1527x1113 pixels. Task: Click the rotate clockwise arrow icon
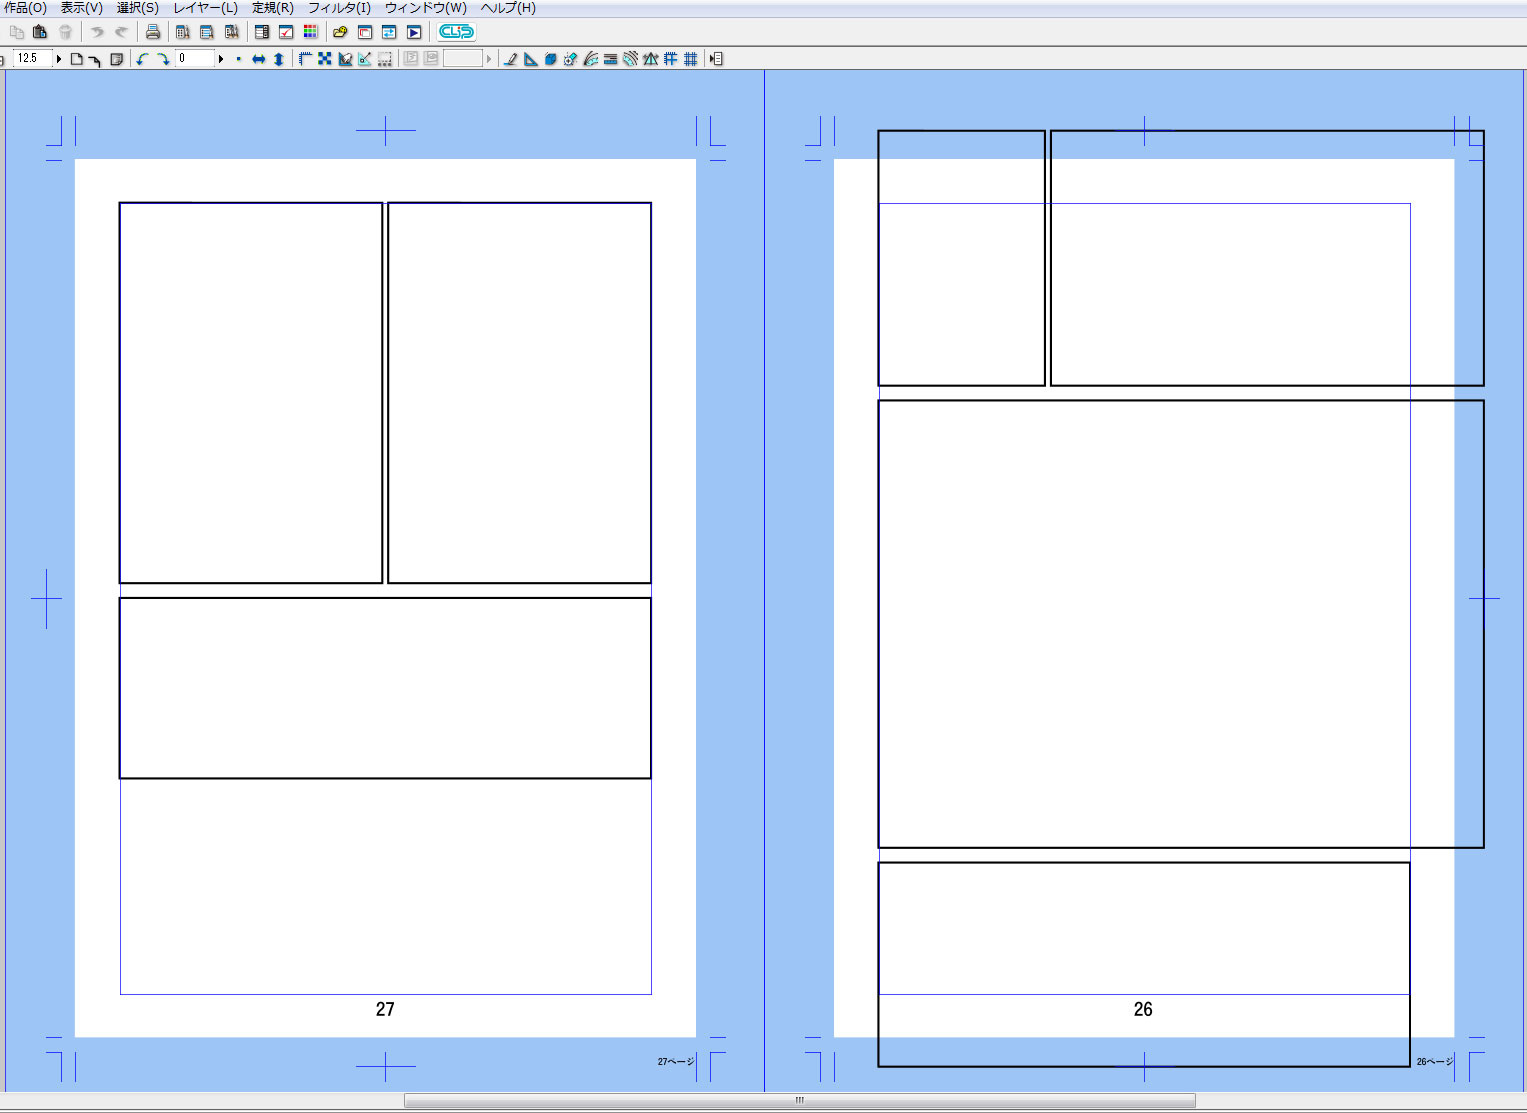[163, 59]
